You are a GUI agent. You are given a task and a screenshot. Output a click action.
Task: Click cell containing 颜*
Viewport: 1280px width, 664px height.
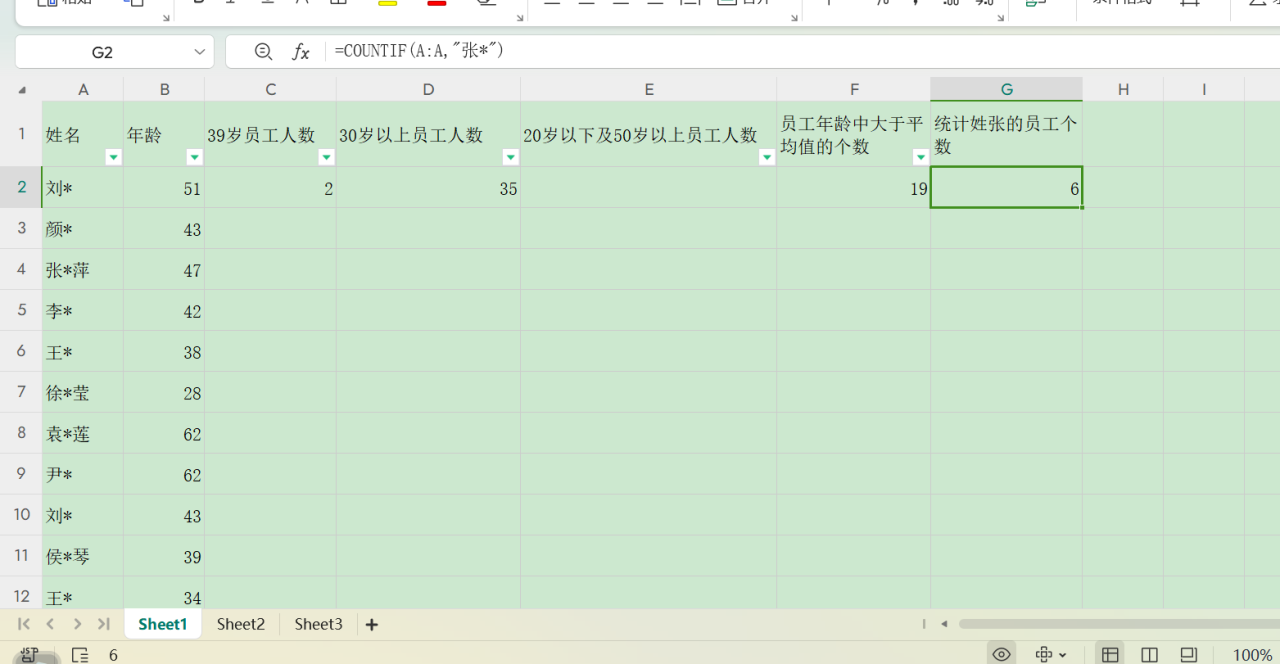pos(83,229)
